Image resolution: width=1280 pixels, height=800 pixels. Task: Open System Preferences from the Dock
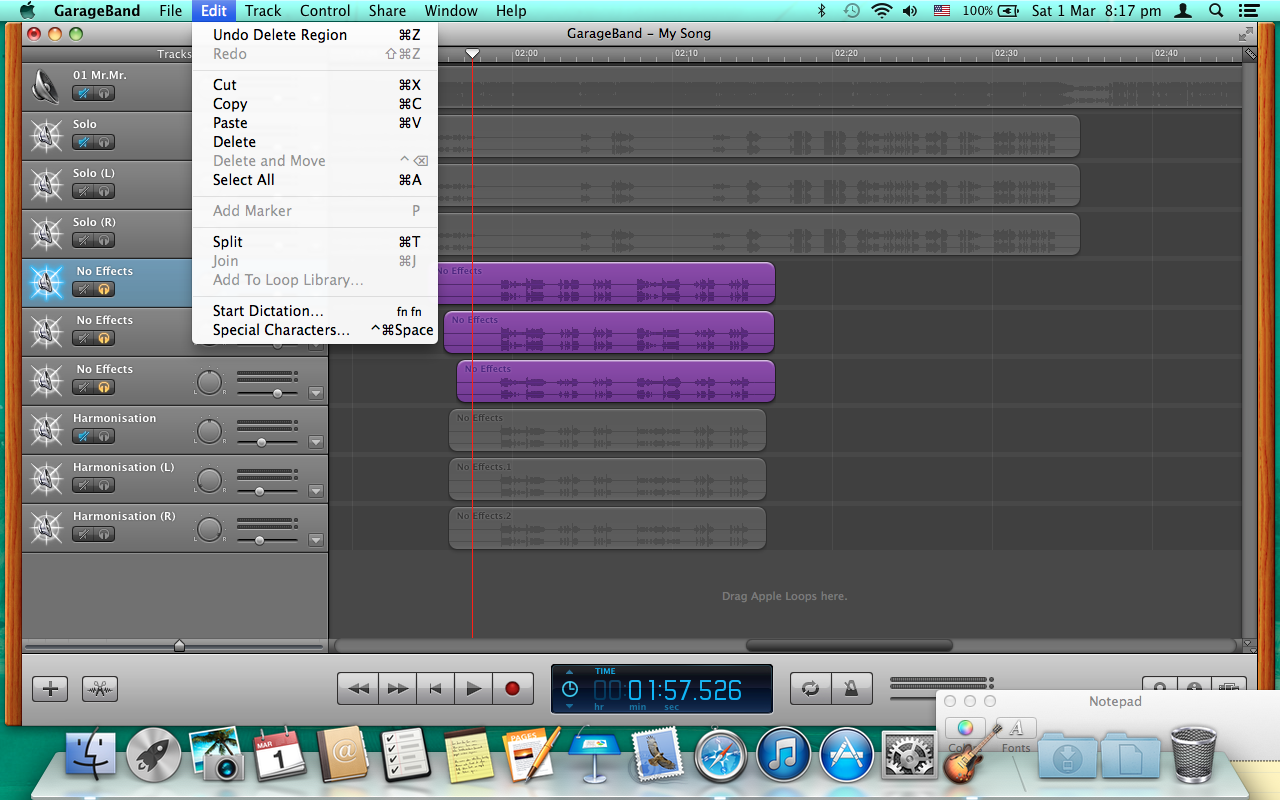pyautogui.click(x=908, y=755)
